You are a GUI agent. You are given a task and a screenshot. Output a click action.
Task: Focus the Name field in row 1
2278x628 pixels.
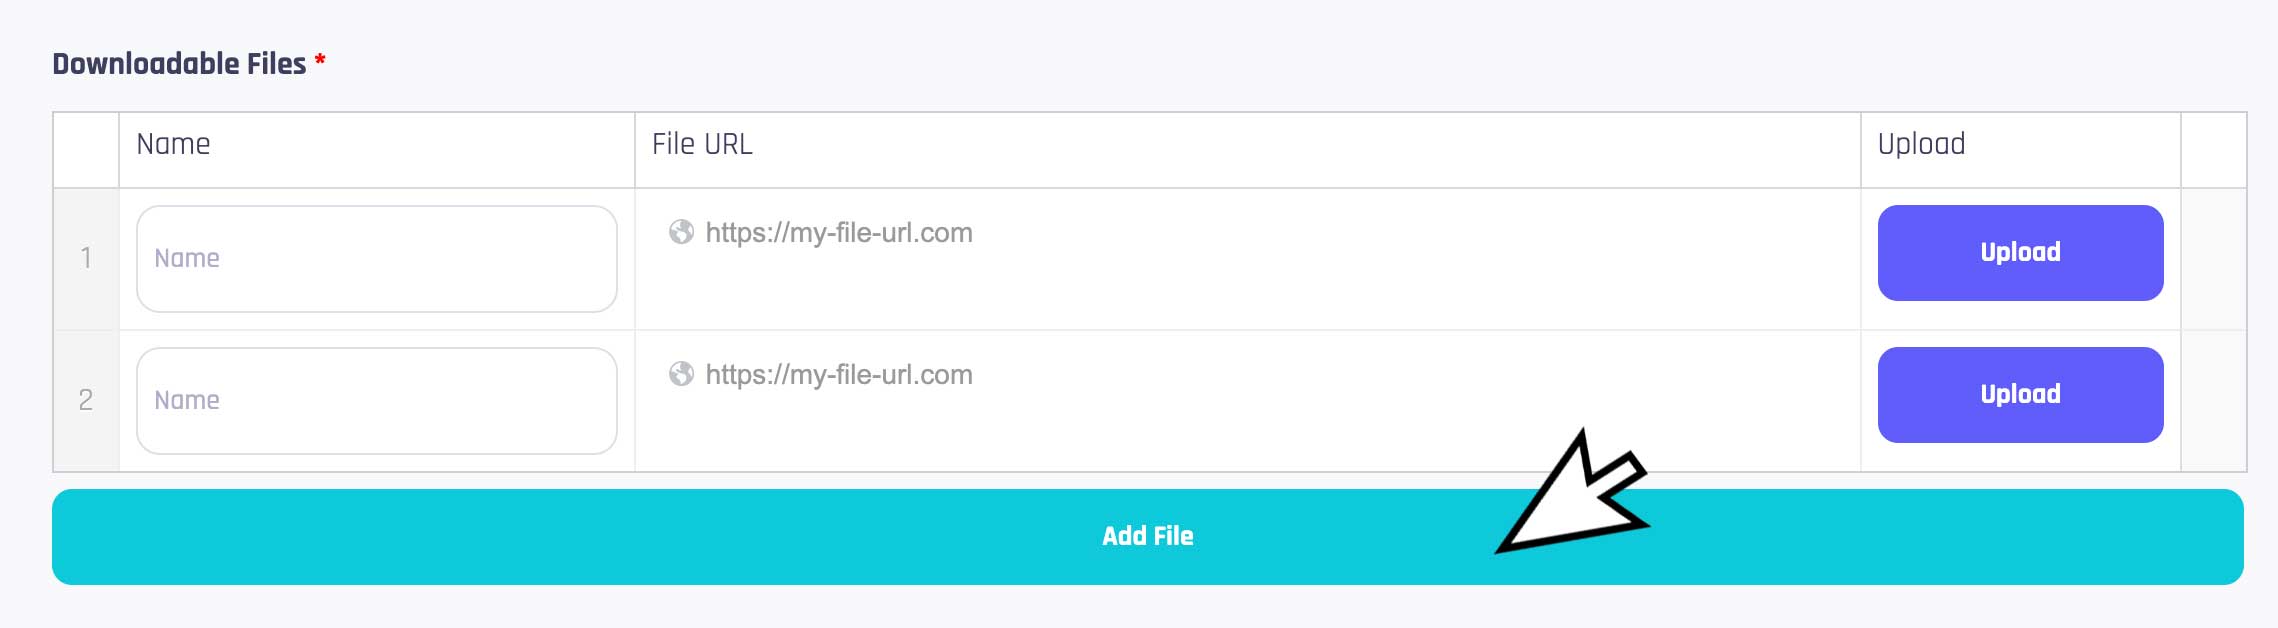point(377,259)
